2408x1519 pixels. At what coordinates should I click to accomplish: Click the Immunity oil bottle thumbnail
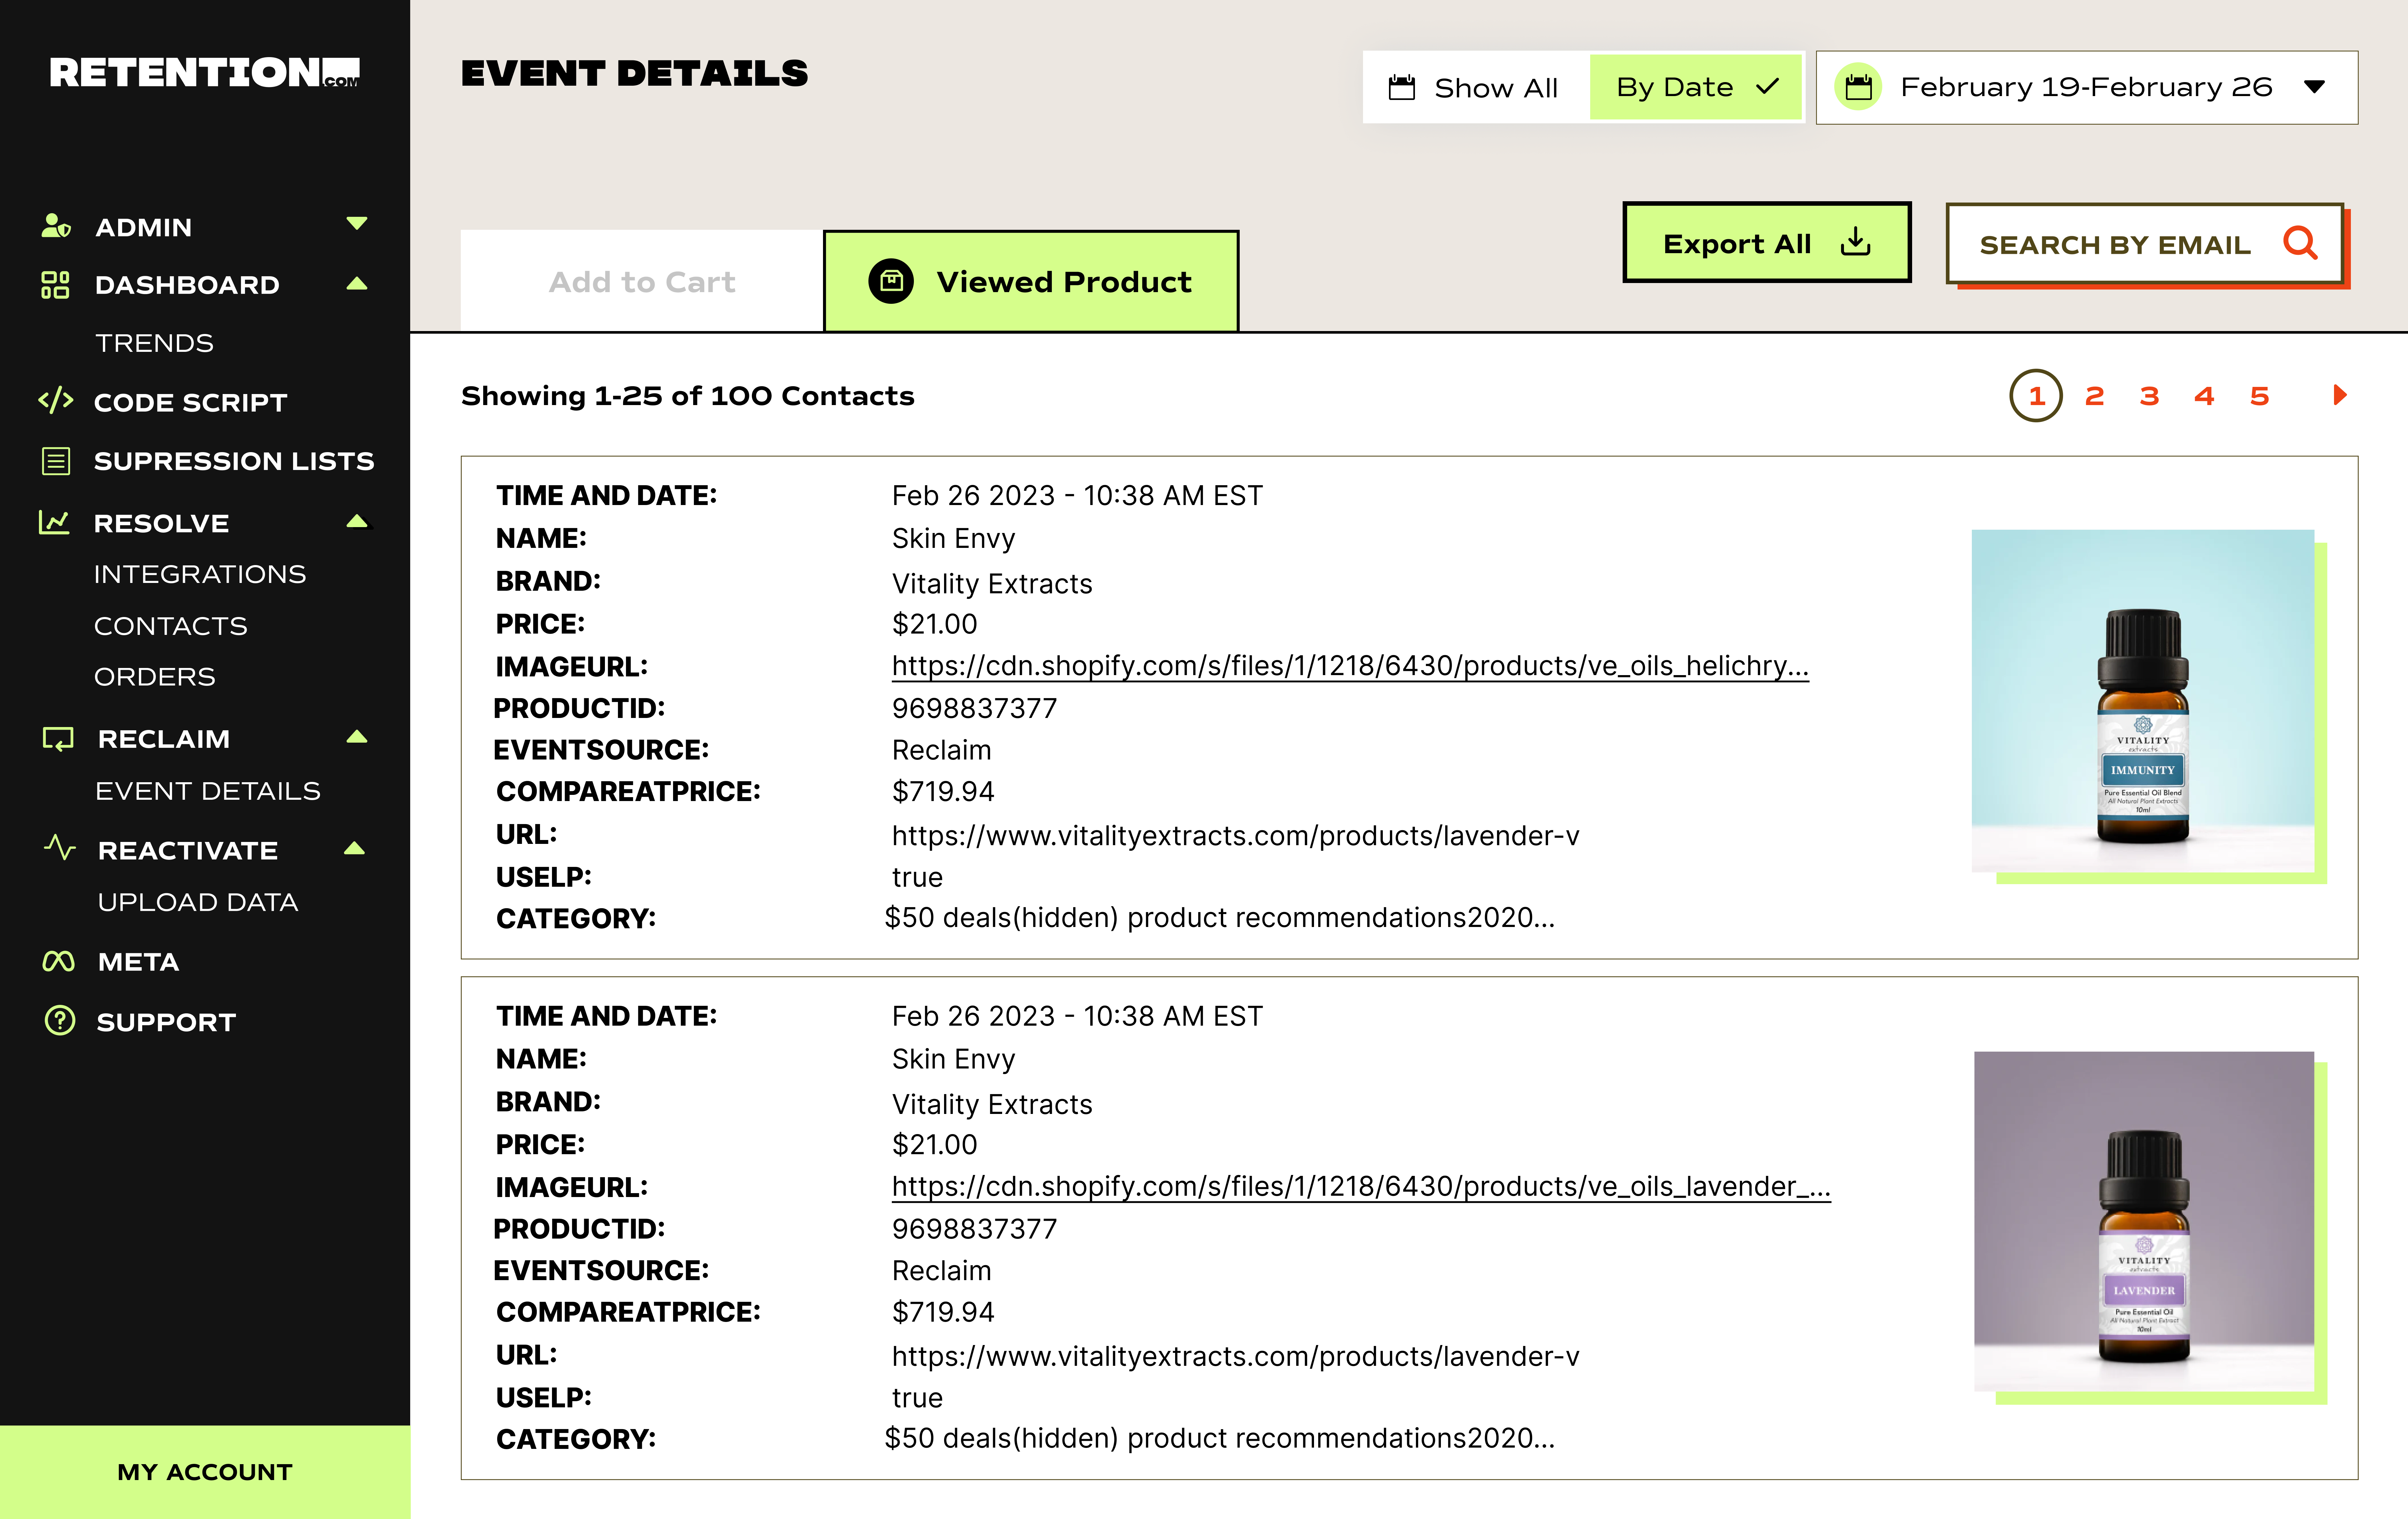click(x=2143, y=701)
